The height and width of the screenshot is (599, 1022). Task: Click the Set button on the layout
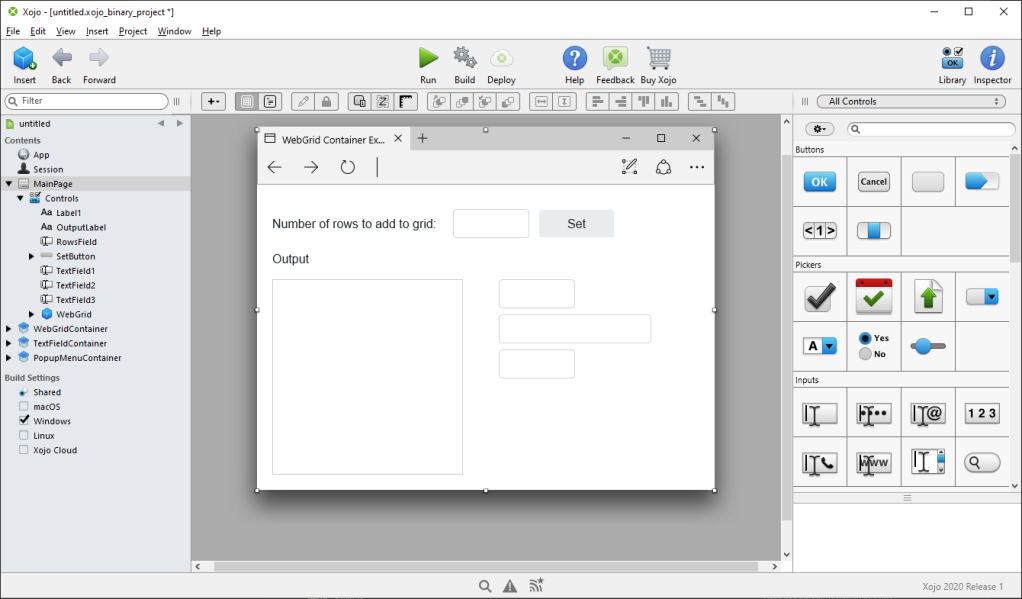(x=576, y=223)
